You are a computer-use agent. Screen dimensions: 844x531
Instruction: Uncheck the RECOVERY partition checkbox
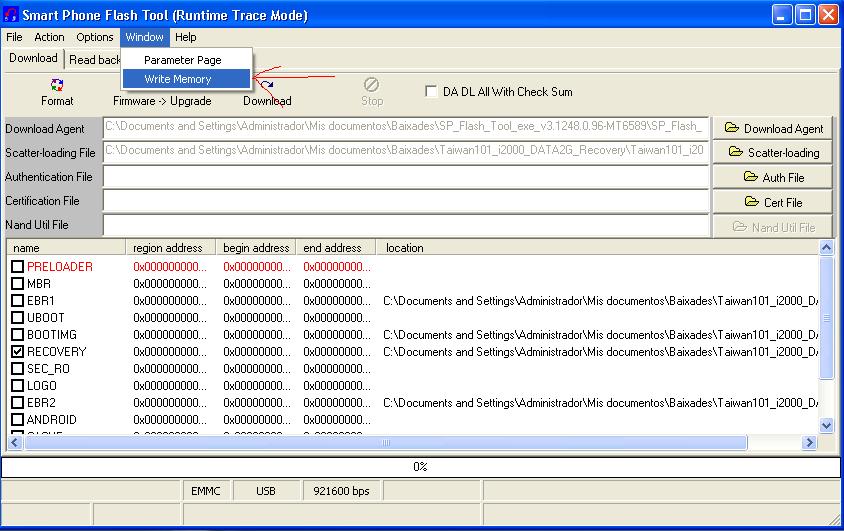pos(18,351)
